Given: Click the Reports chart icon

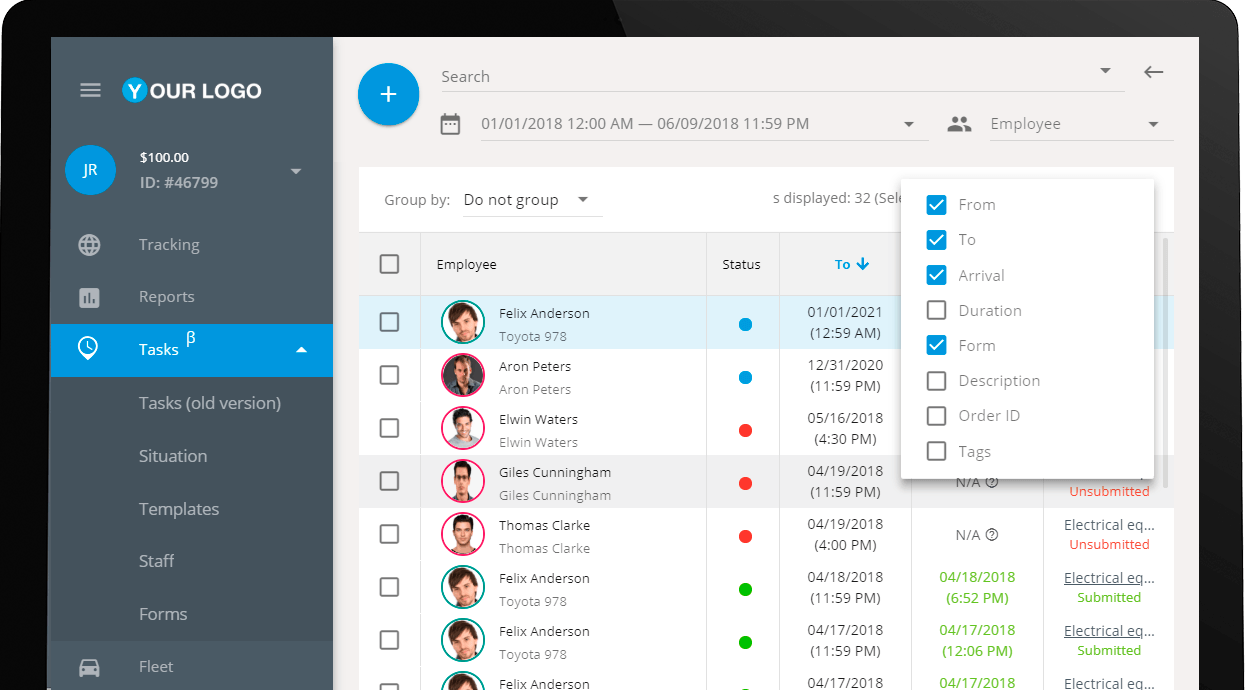Looking at the screenshot, I should (x=90, y=297).
